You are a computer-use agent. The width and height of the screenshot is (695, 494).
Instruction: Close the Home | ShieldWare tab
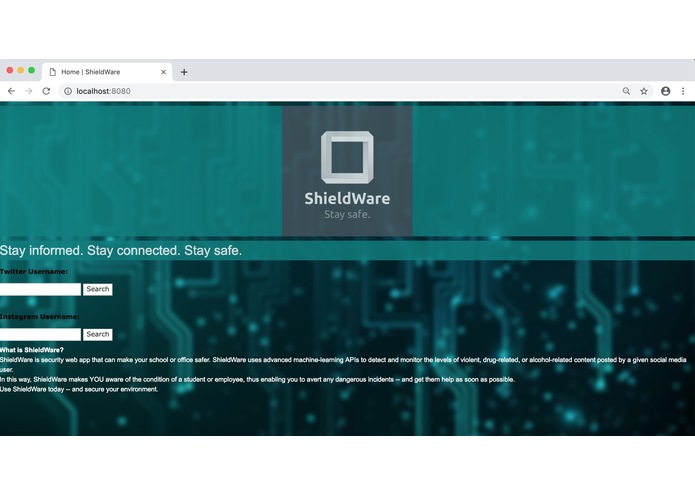164,72
